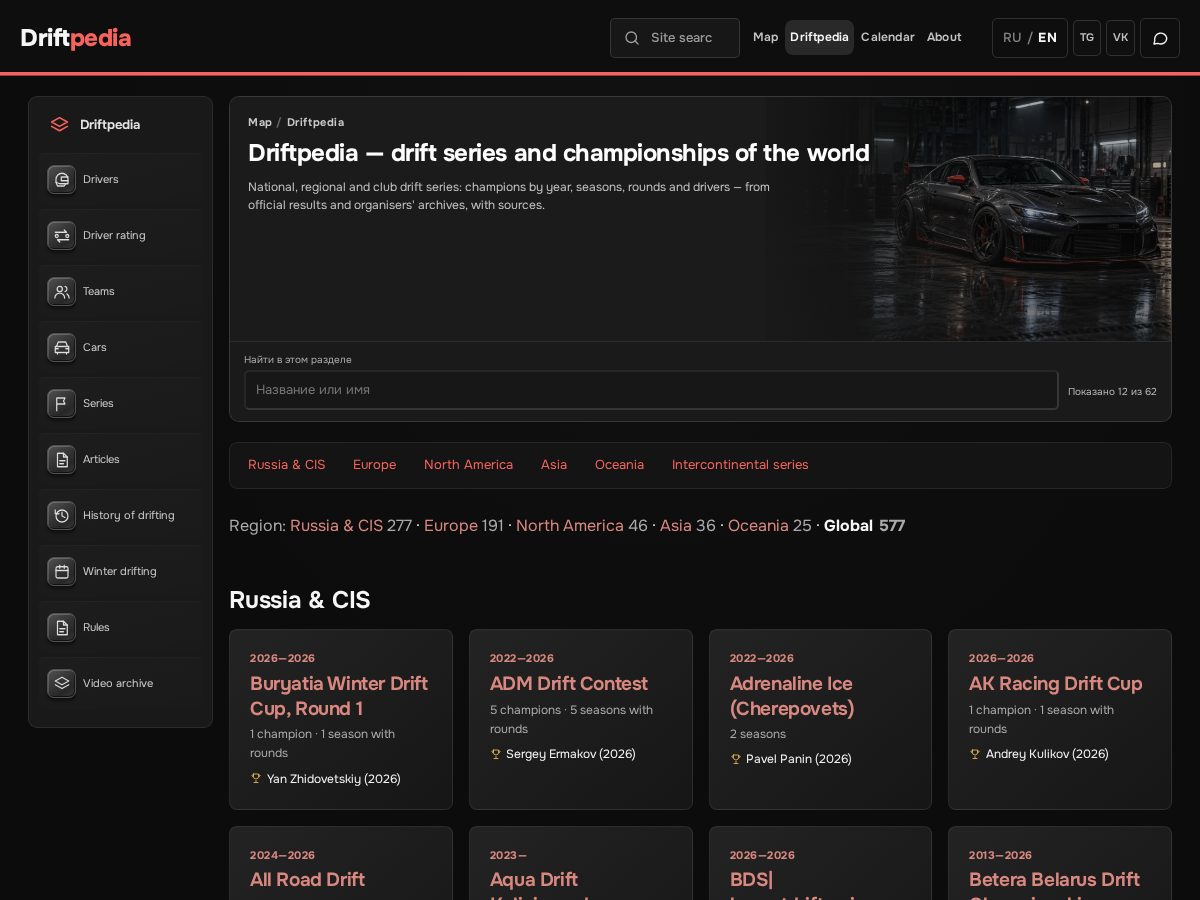
Task: Click the Drivers icon in sidebar
Action: (62, 180)
